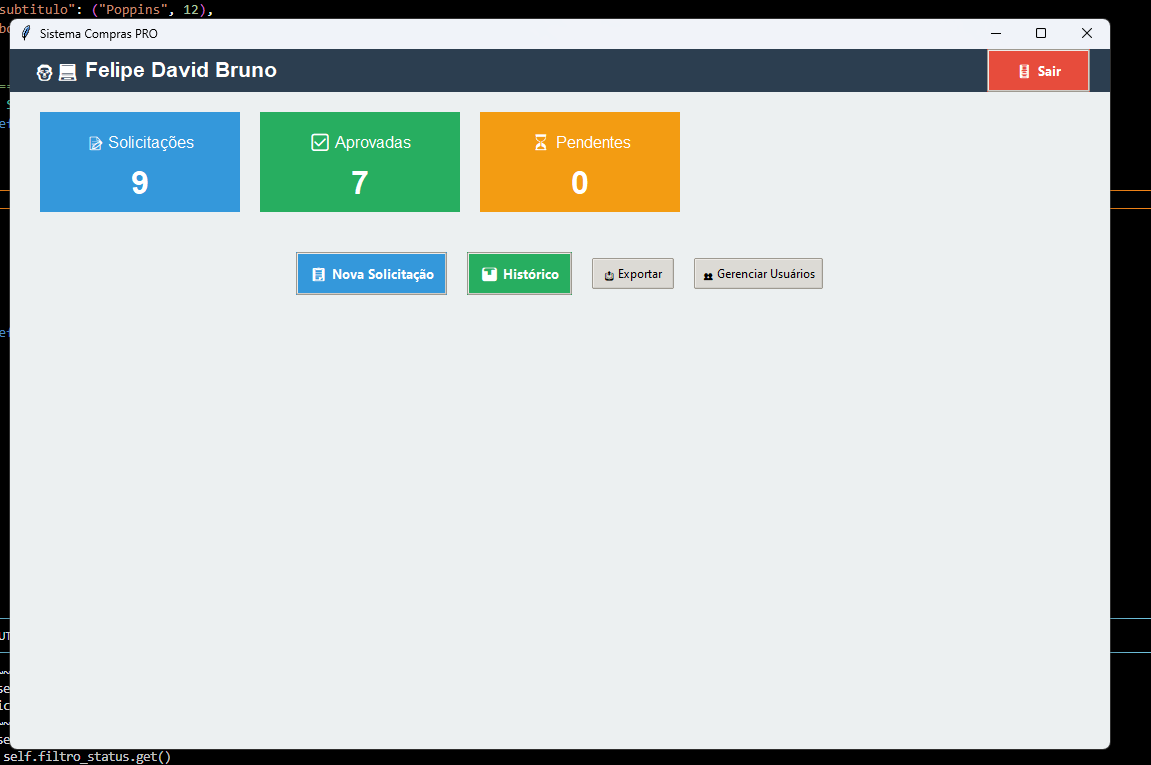Click the Sair logout button
The image size is (1151, 765).
(x=1038, y=71)
